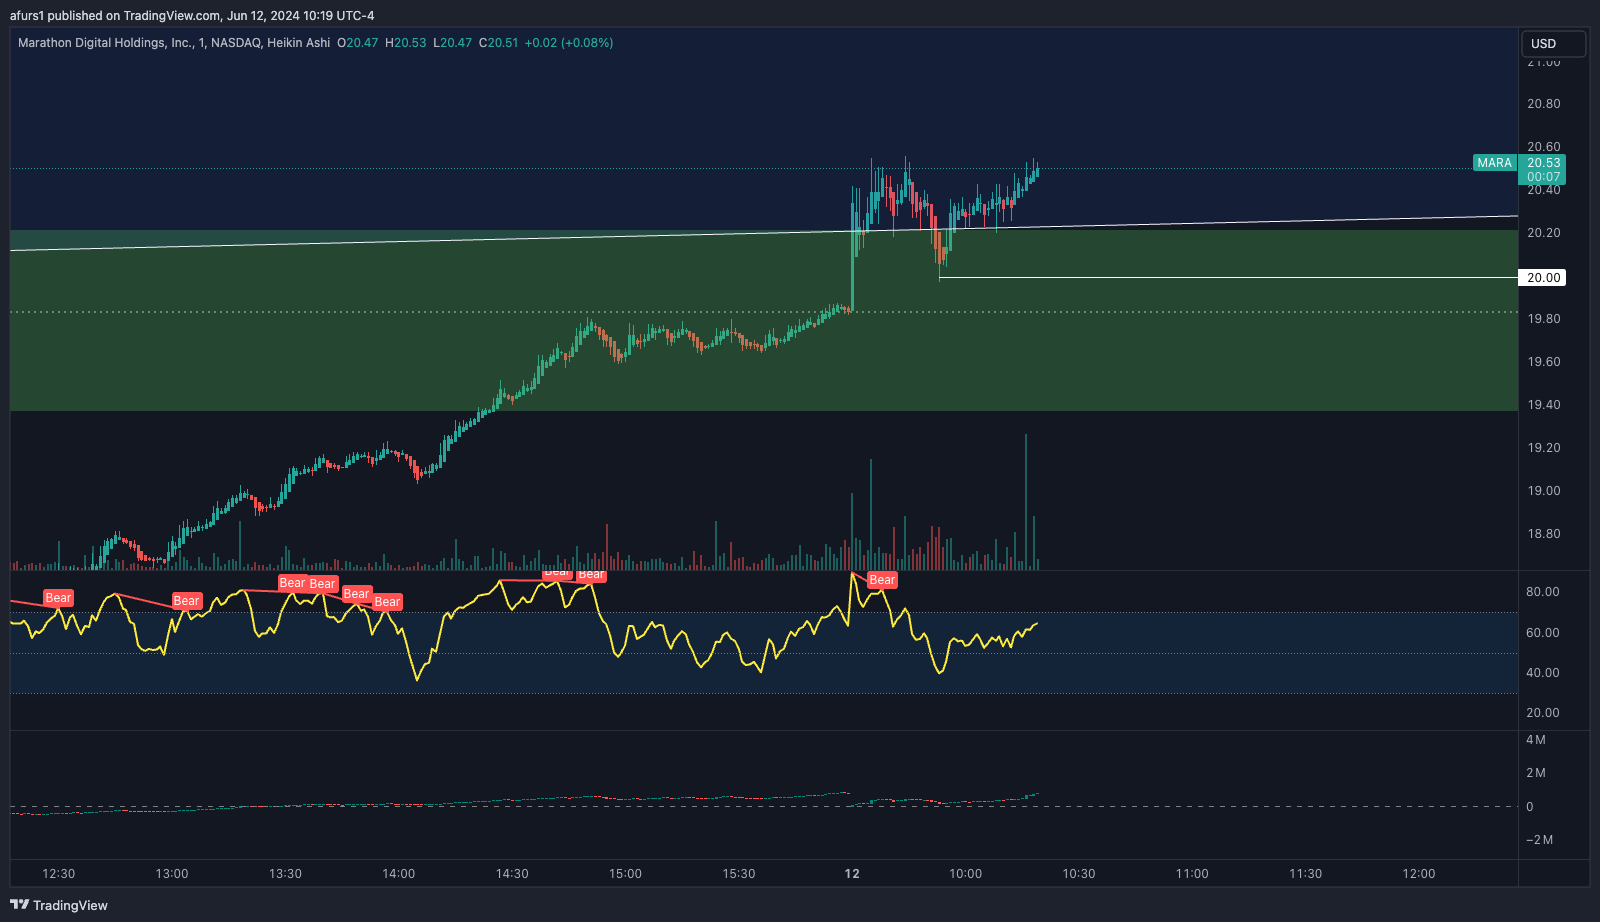
Task: Click the leftmost Bear divergence label
Action: point(58,598)
